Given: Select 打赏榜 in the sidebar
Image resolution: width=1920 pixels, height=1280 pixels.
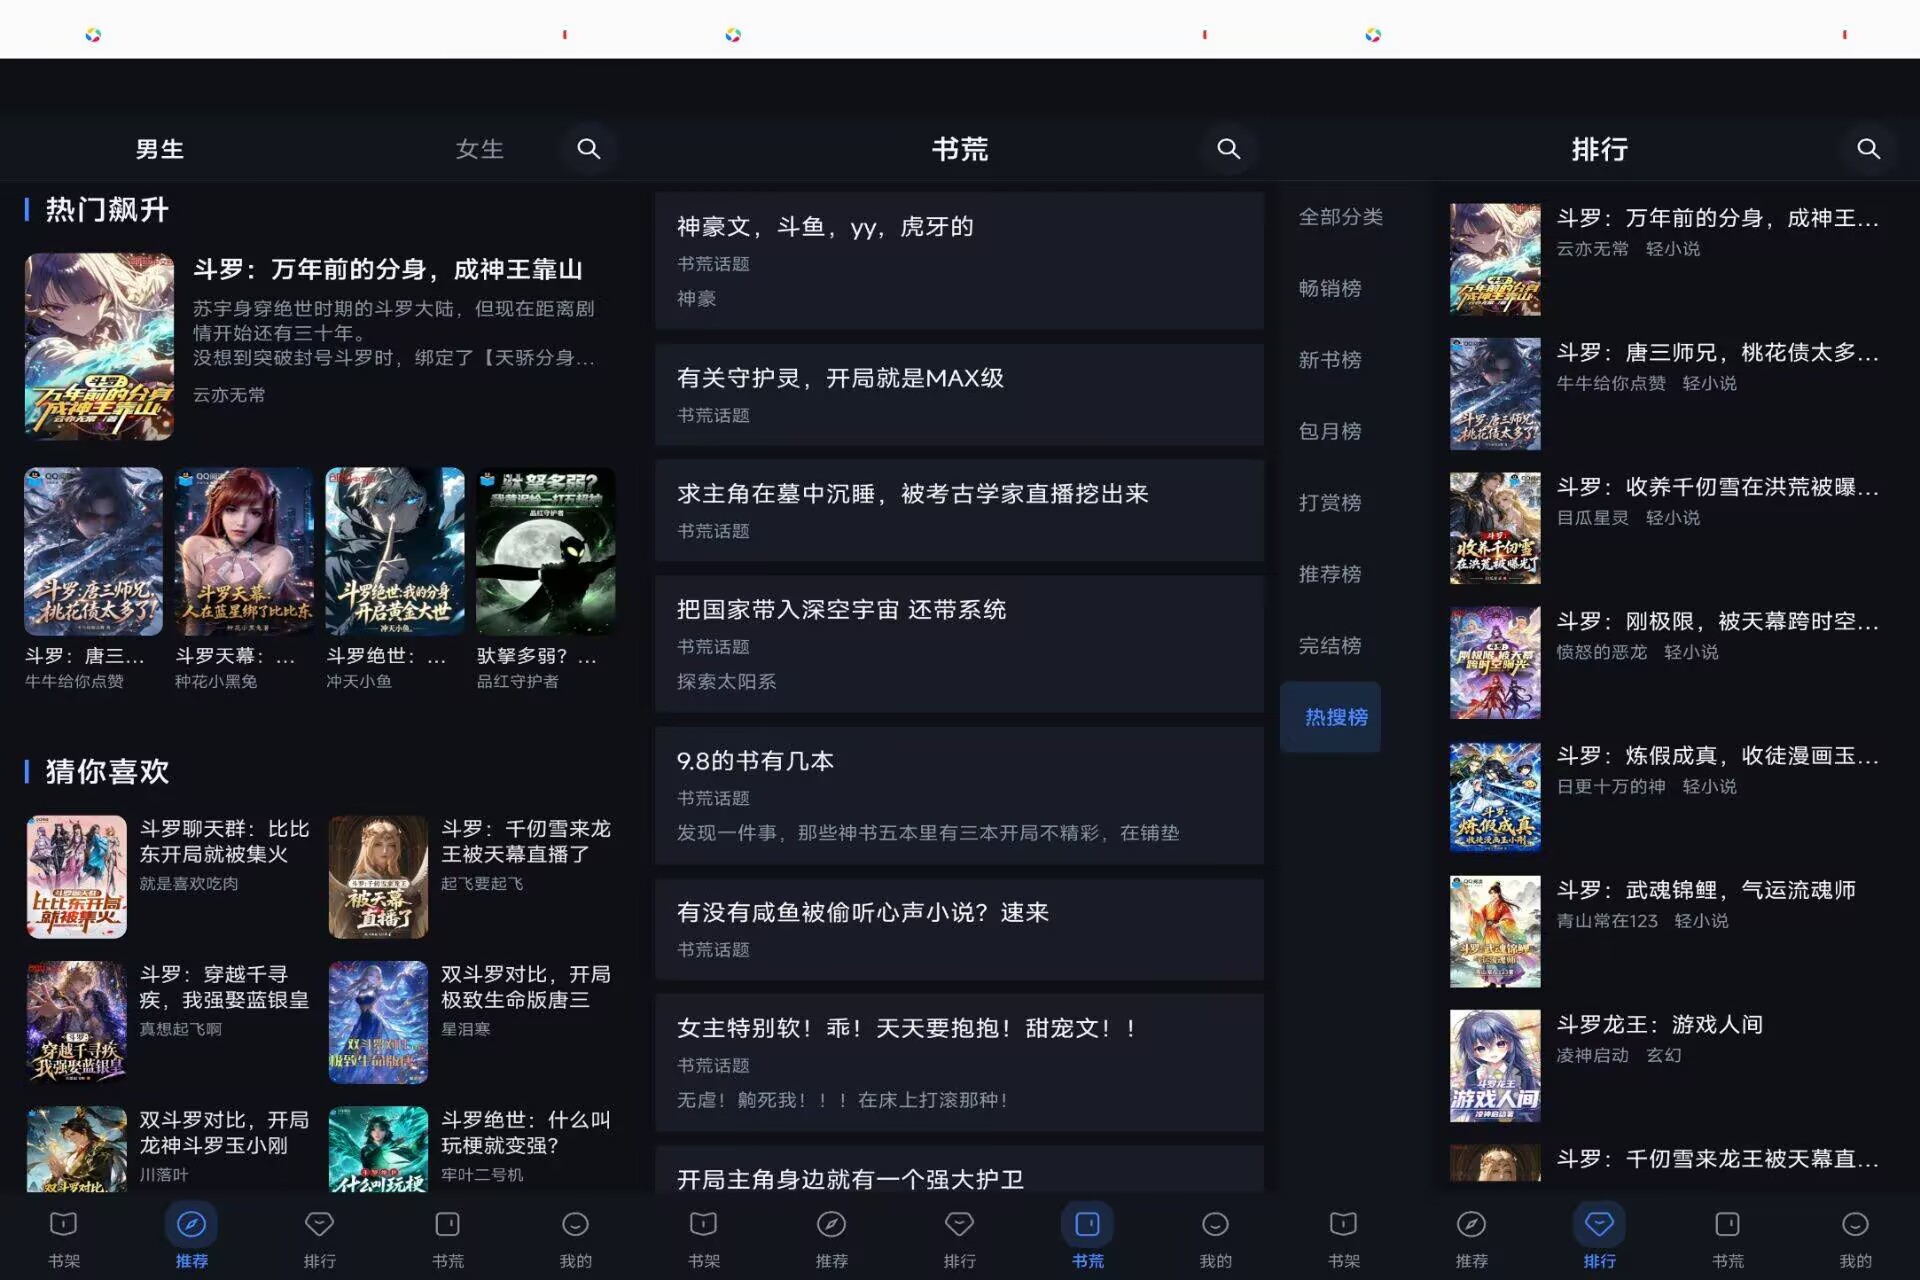Looking at the screenshot, I should click(1330, 503).
